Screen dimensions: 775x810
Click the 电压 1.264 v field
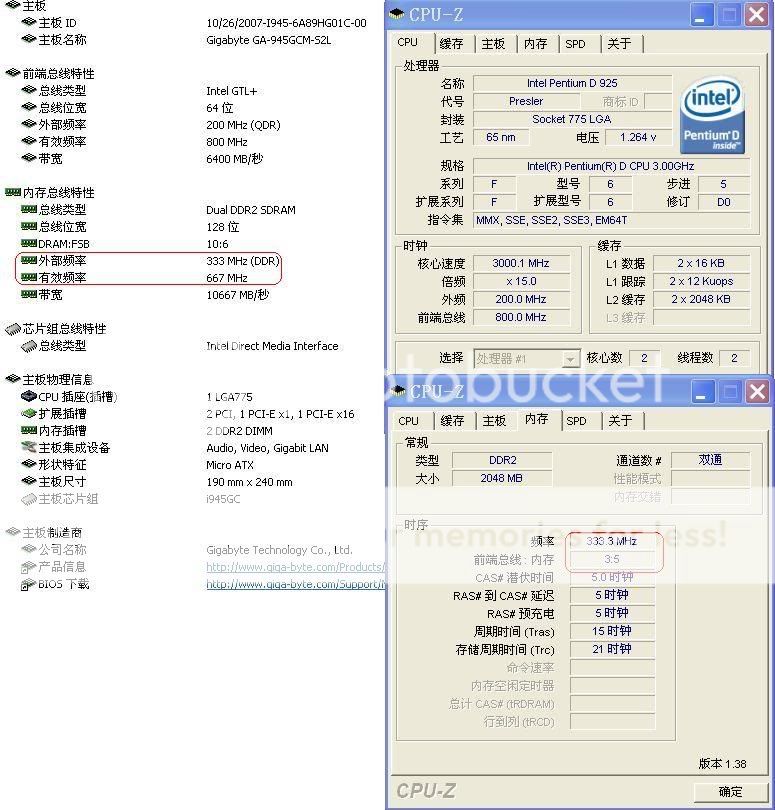coord(638,137)
